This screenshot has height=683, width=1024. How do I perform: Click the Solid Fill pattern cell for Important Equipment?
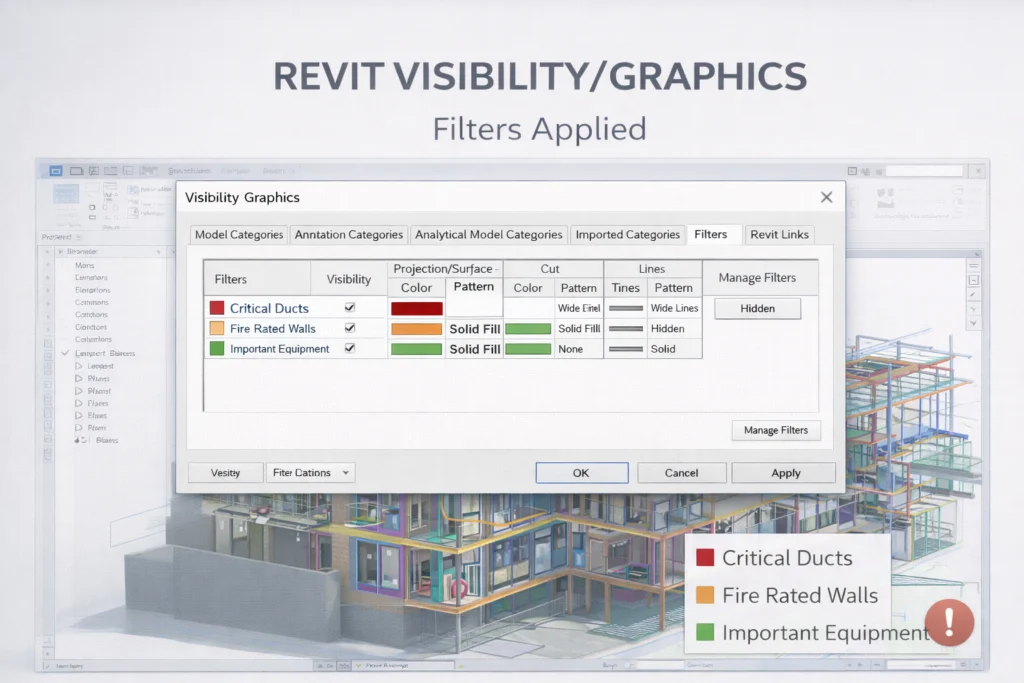473,348
